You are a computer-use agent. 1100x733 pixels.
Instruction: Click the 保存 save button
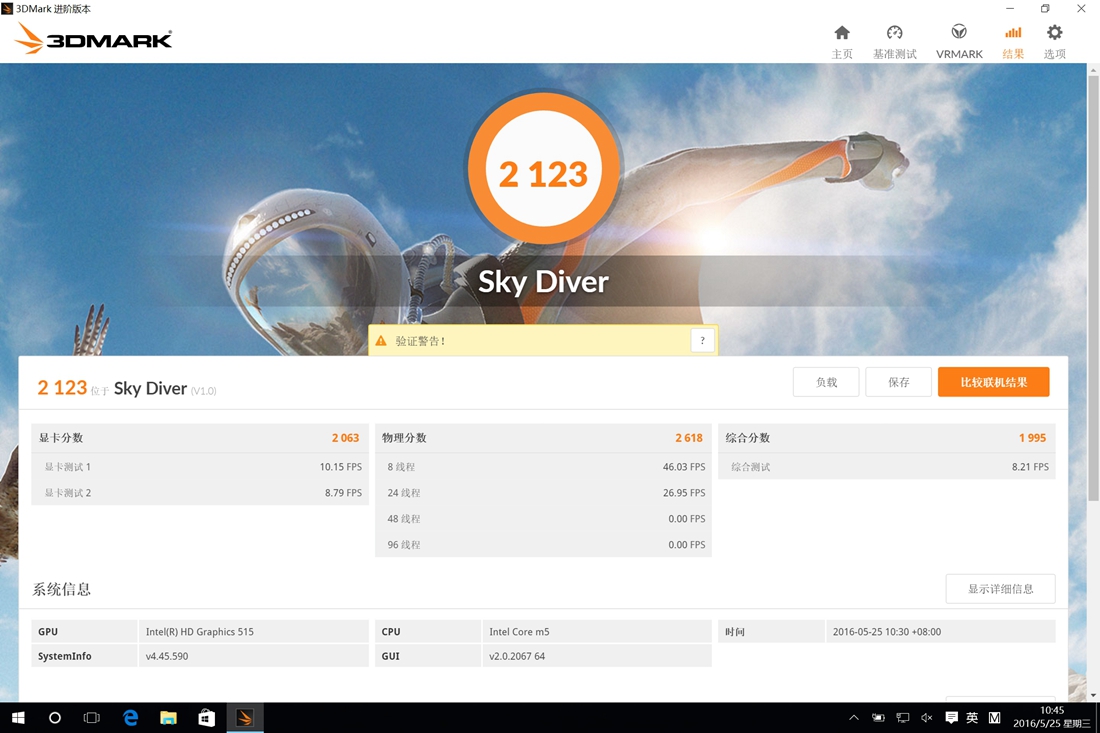pos(898,382)
